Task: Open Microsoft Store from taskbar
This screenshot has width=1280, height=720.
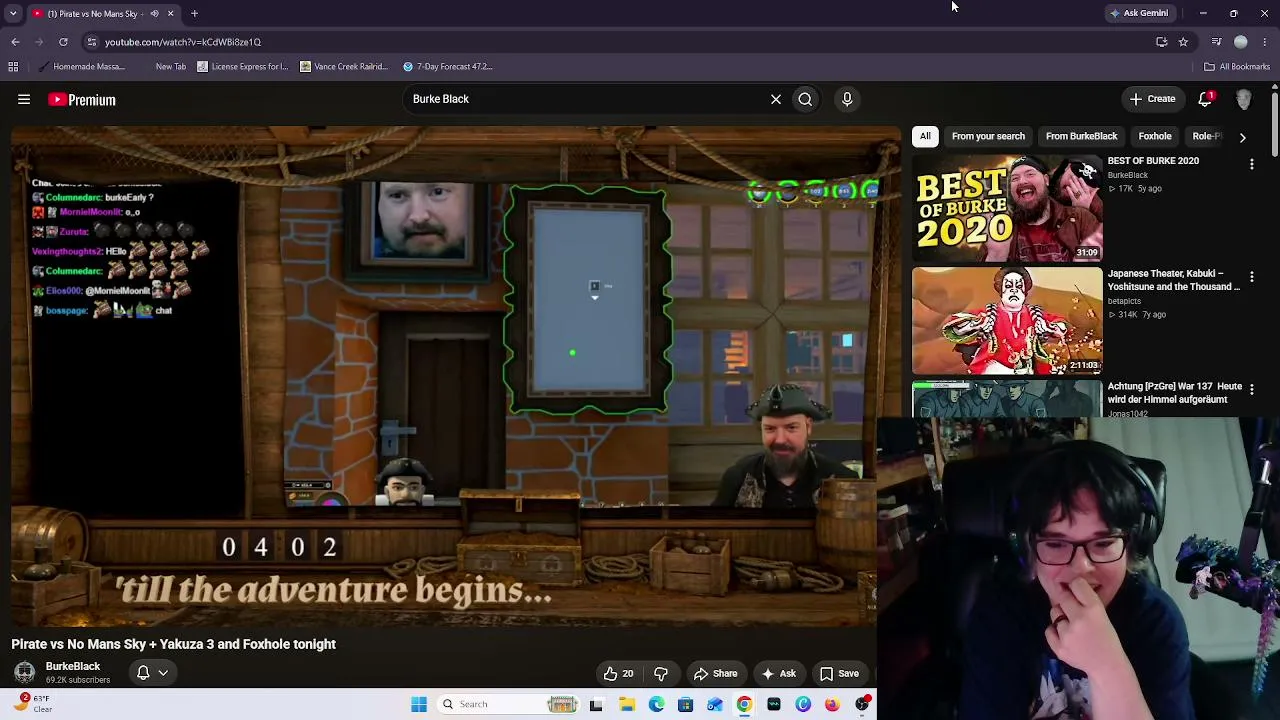Action: [x=685, y=704]
